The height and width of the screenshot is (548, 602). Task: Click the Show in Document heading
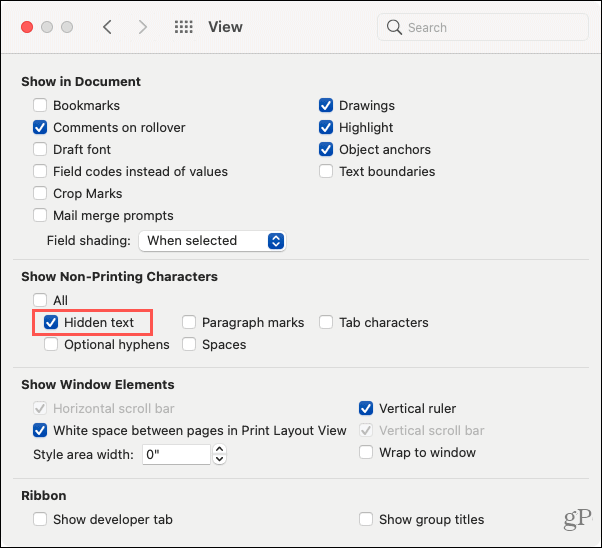pos(81,82)
